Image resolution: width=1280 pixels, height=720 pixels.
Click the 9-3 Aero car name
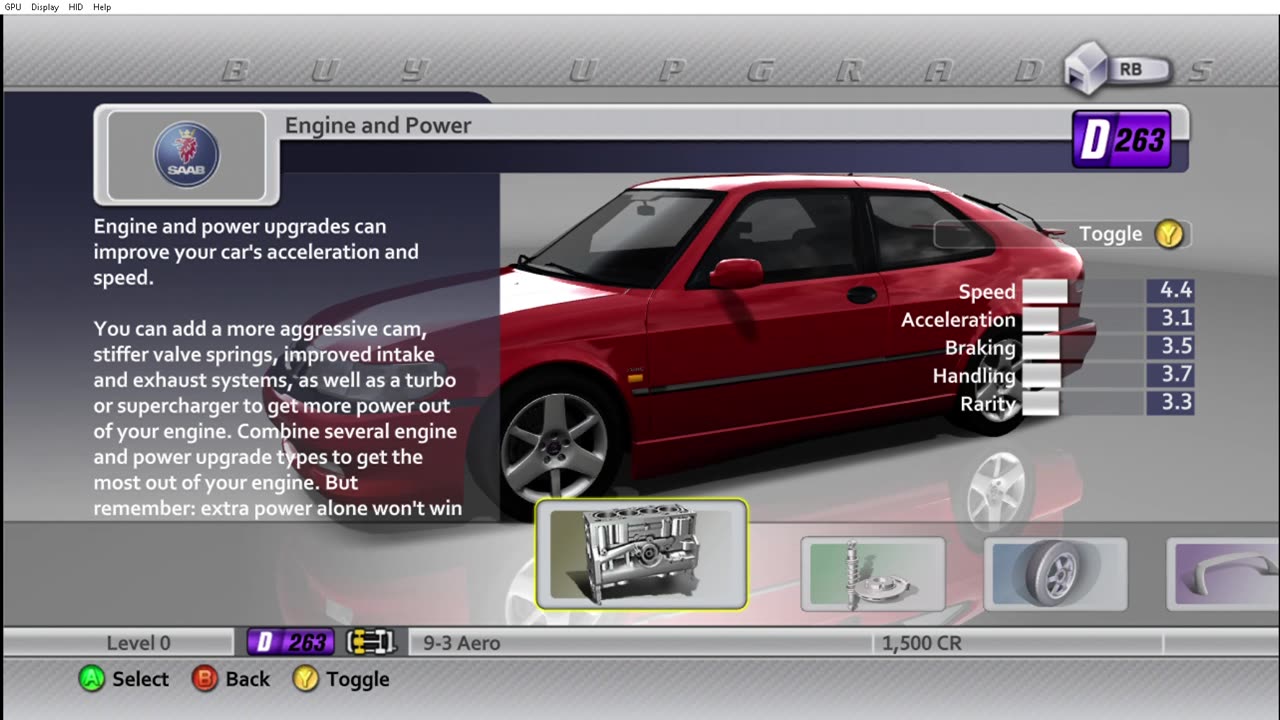[461, 643]
